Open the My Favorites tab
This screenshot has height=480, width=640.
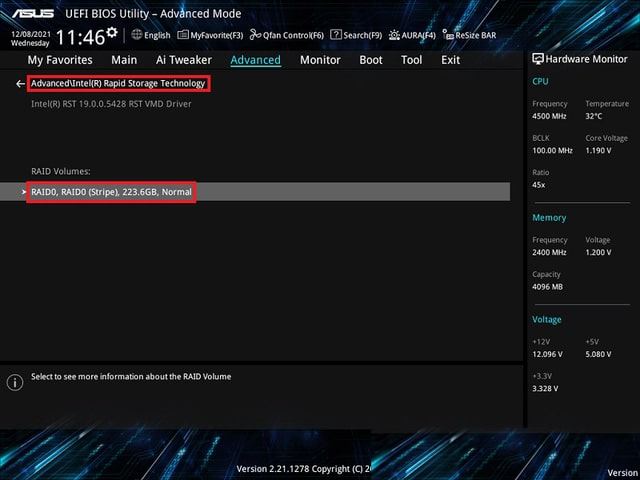[x=60, y=60]
